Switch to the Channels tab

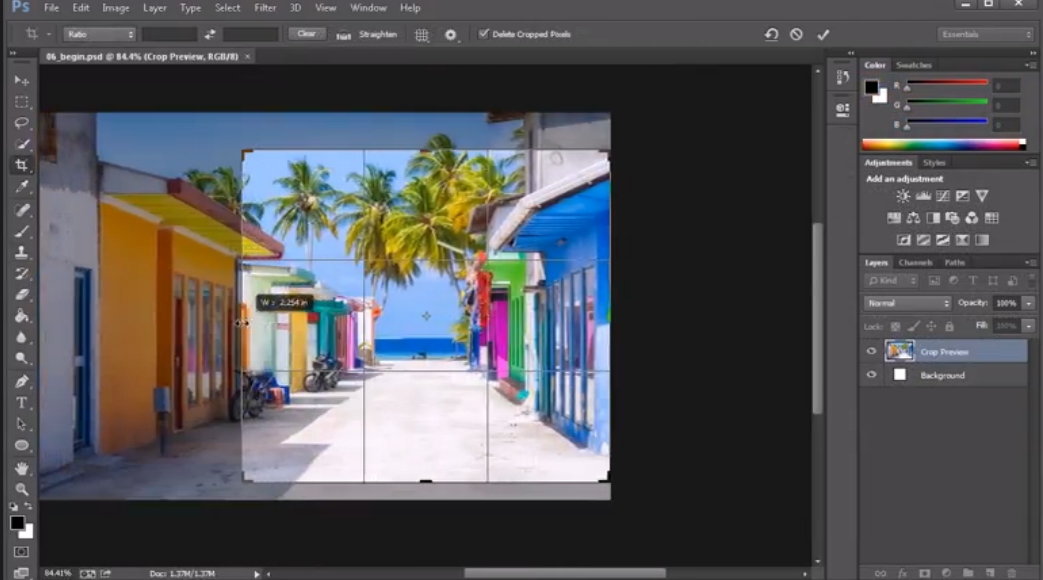pos(915,262)
